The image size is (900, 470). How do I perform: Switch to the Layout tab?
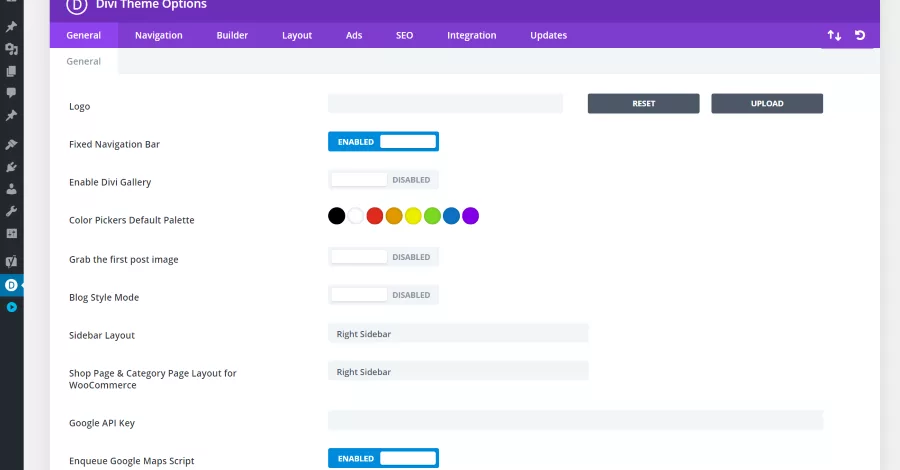[x=297, y=36]
